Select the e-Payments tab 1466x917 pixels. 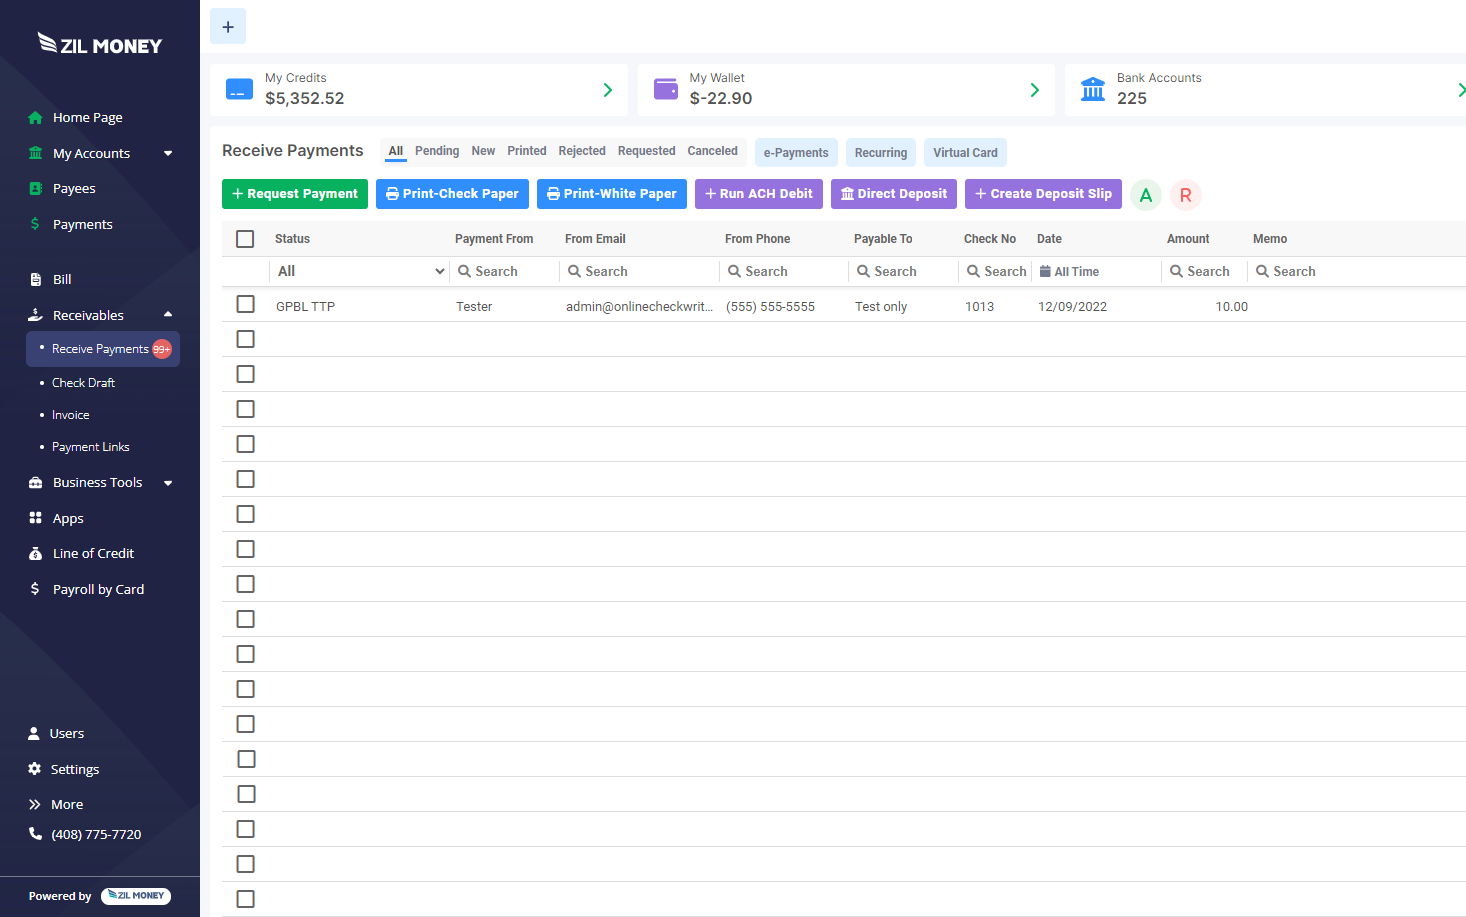[x=796, y=153]
